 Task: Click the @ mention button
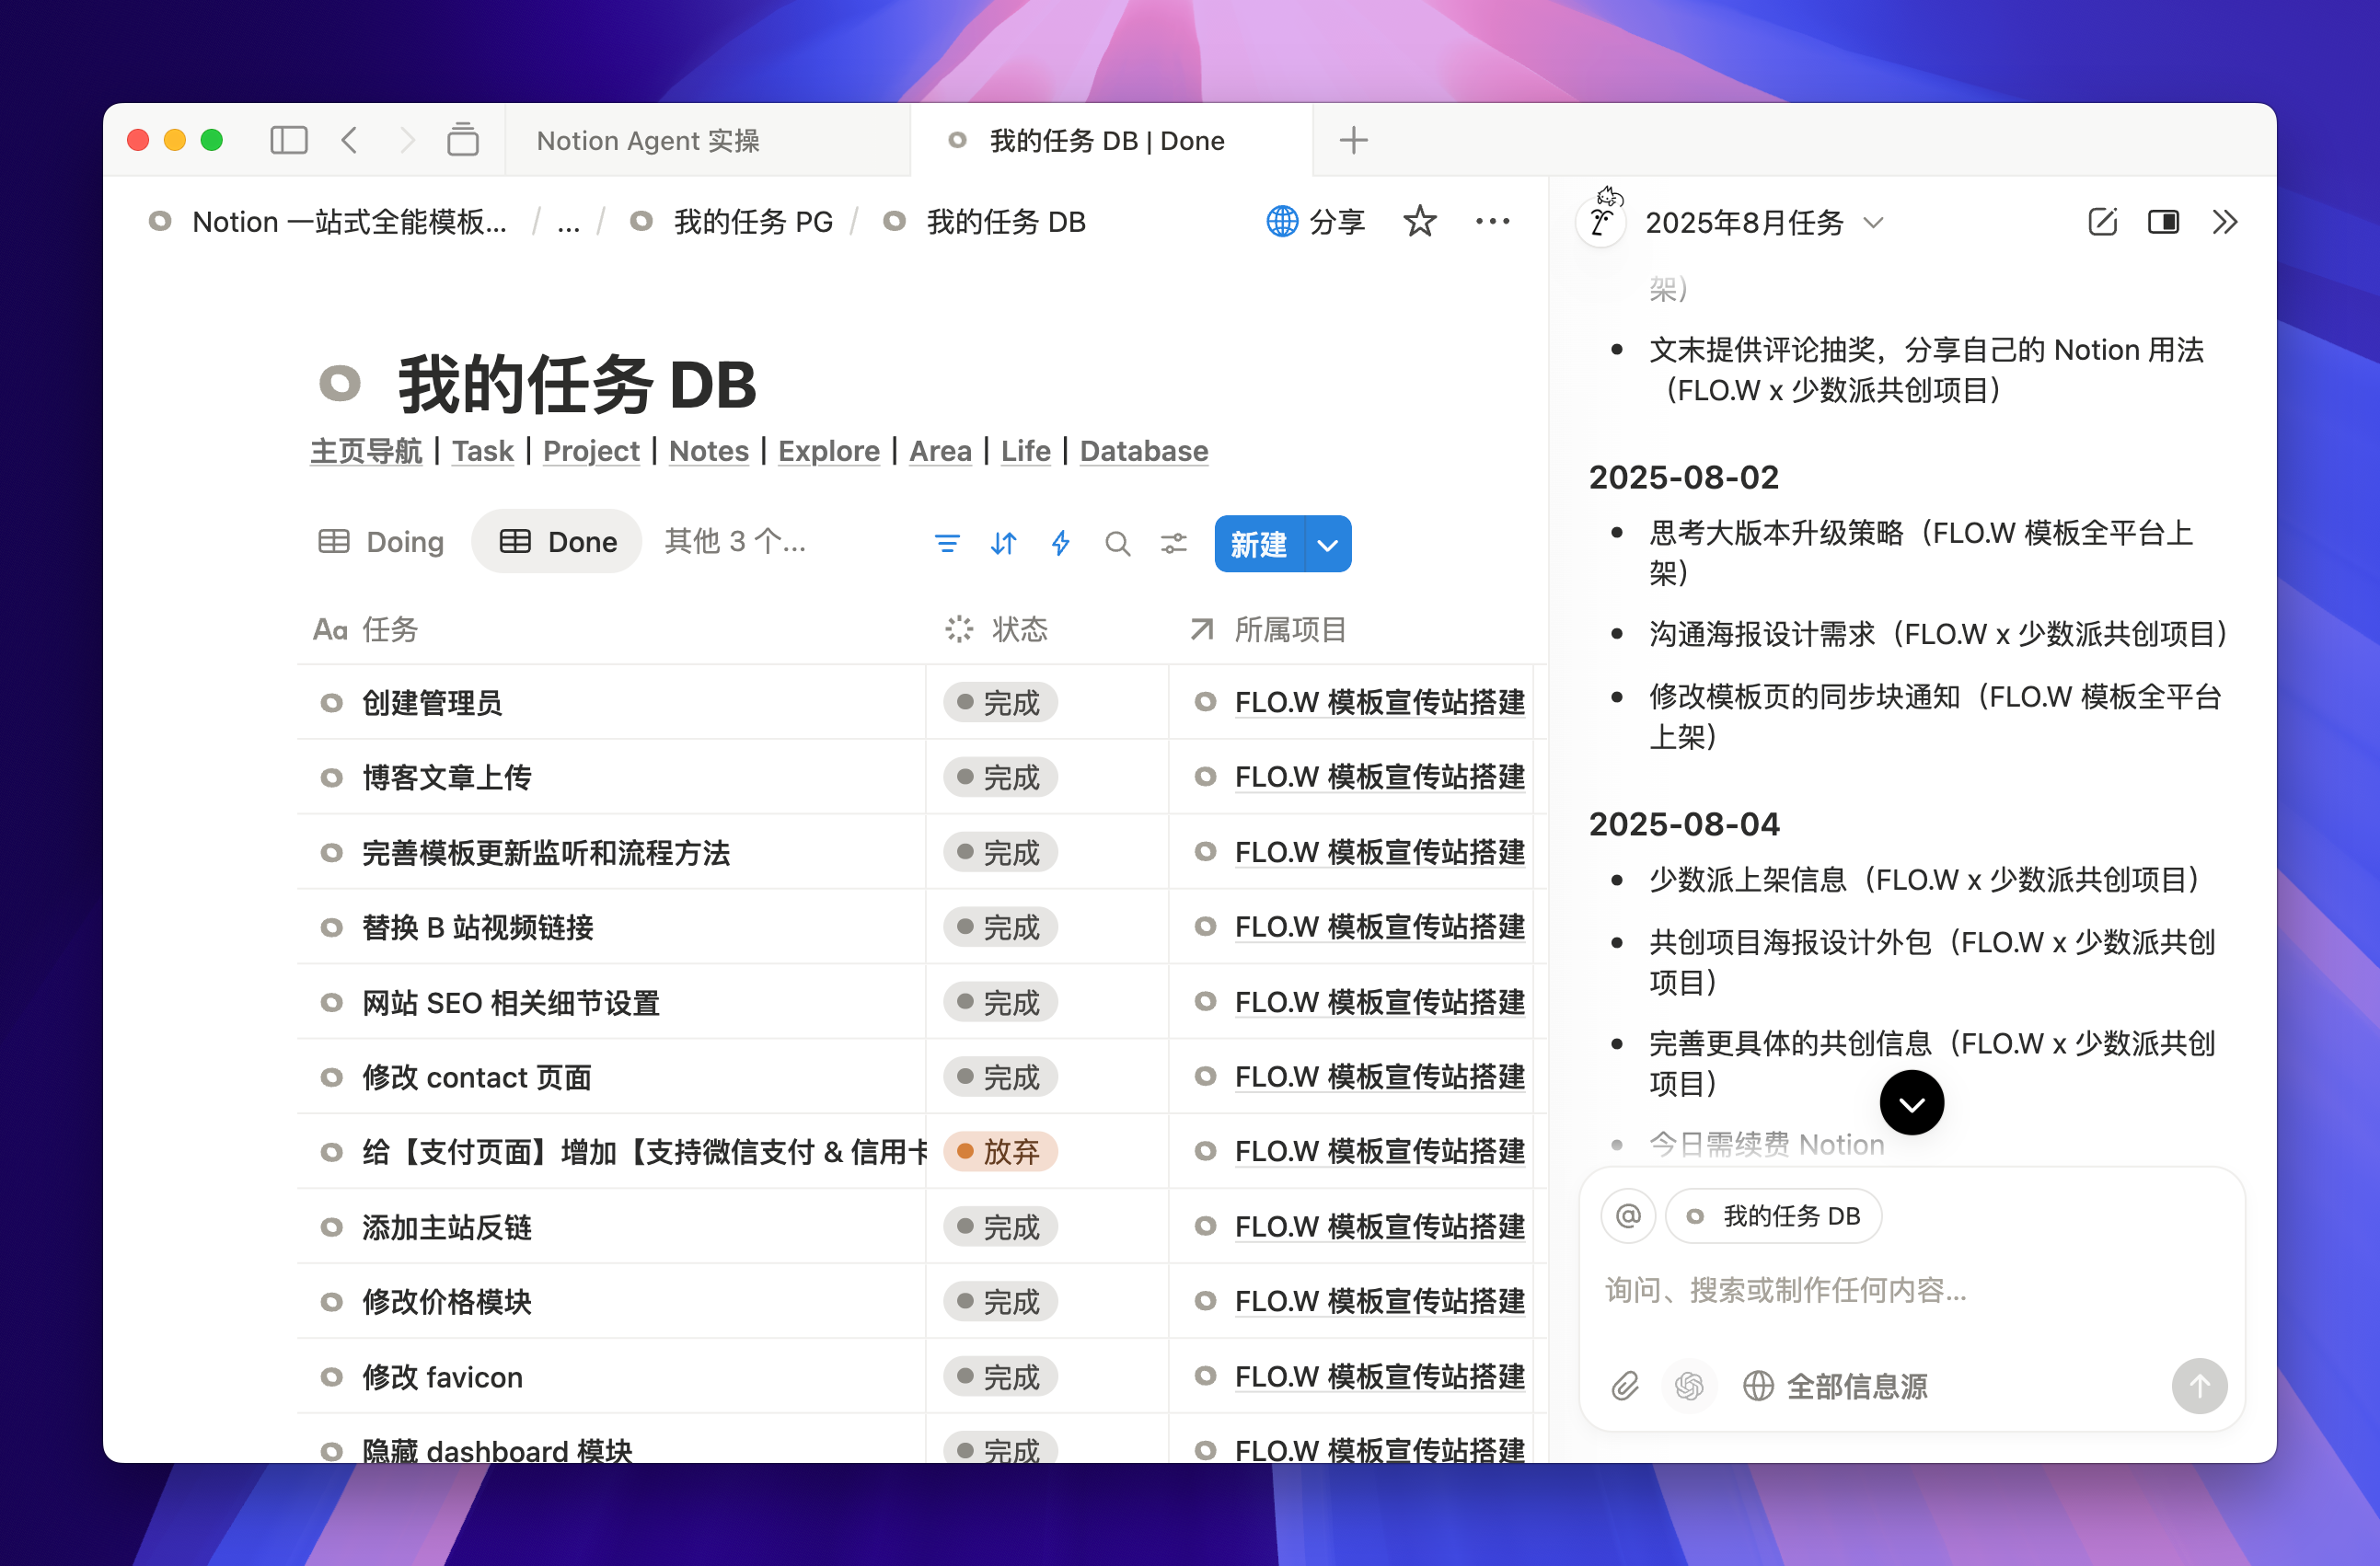[1628, 1216]
